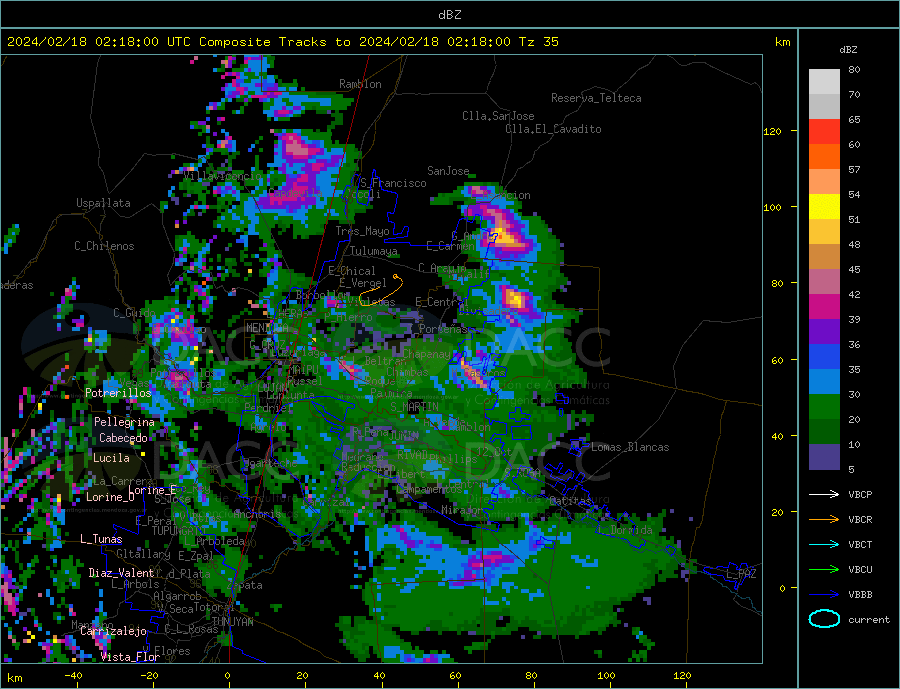The height and width of the screenshot is (689, 900).
Task: Select the orange 60 dBZ color swatch
Action: [x=824, y=157]
